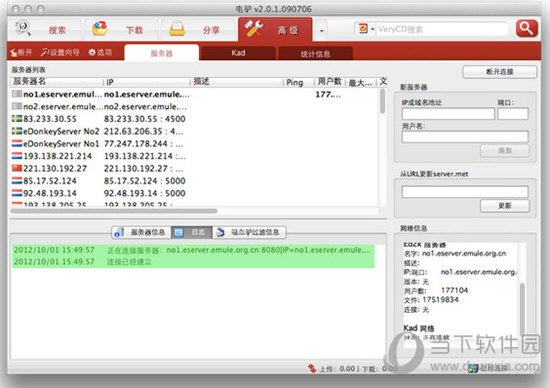Click the server list vertical scrollbar

click(x=382, y=101)
